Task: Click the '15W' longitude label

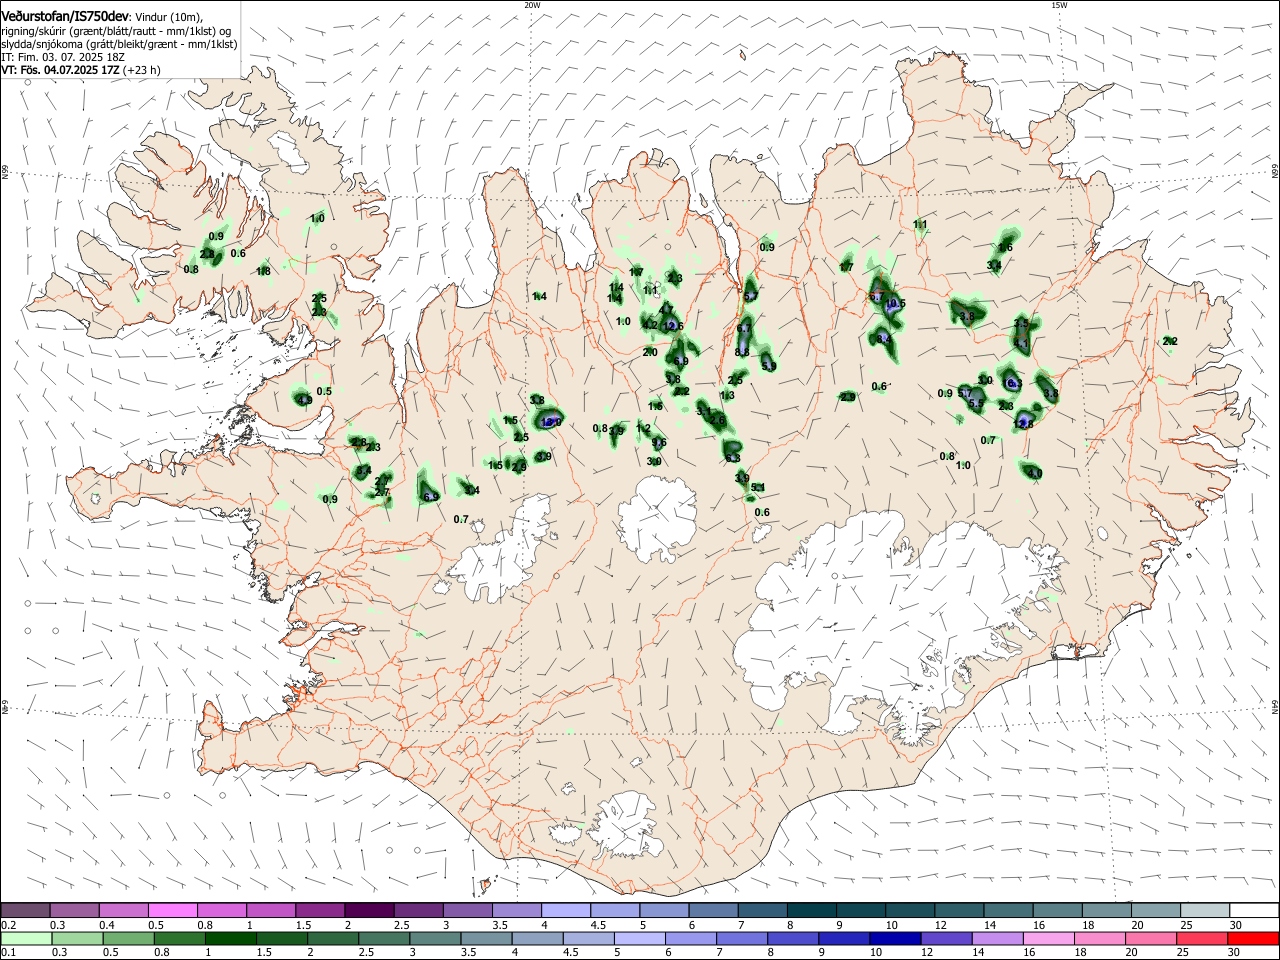Action: 1059,5
